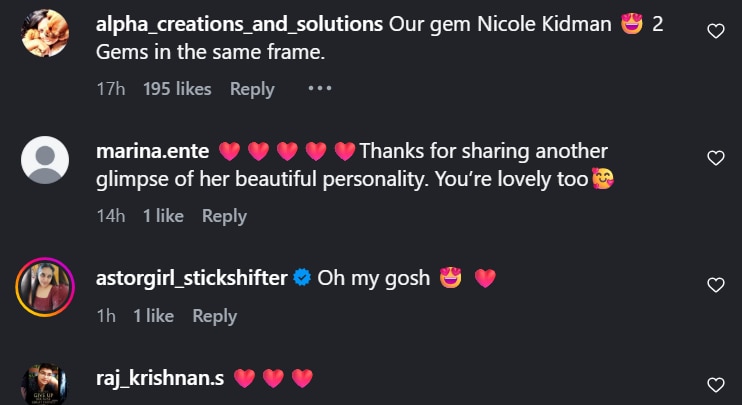
Task: Open astorgirl_stickshifter username link
Action: coord(192,279)
